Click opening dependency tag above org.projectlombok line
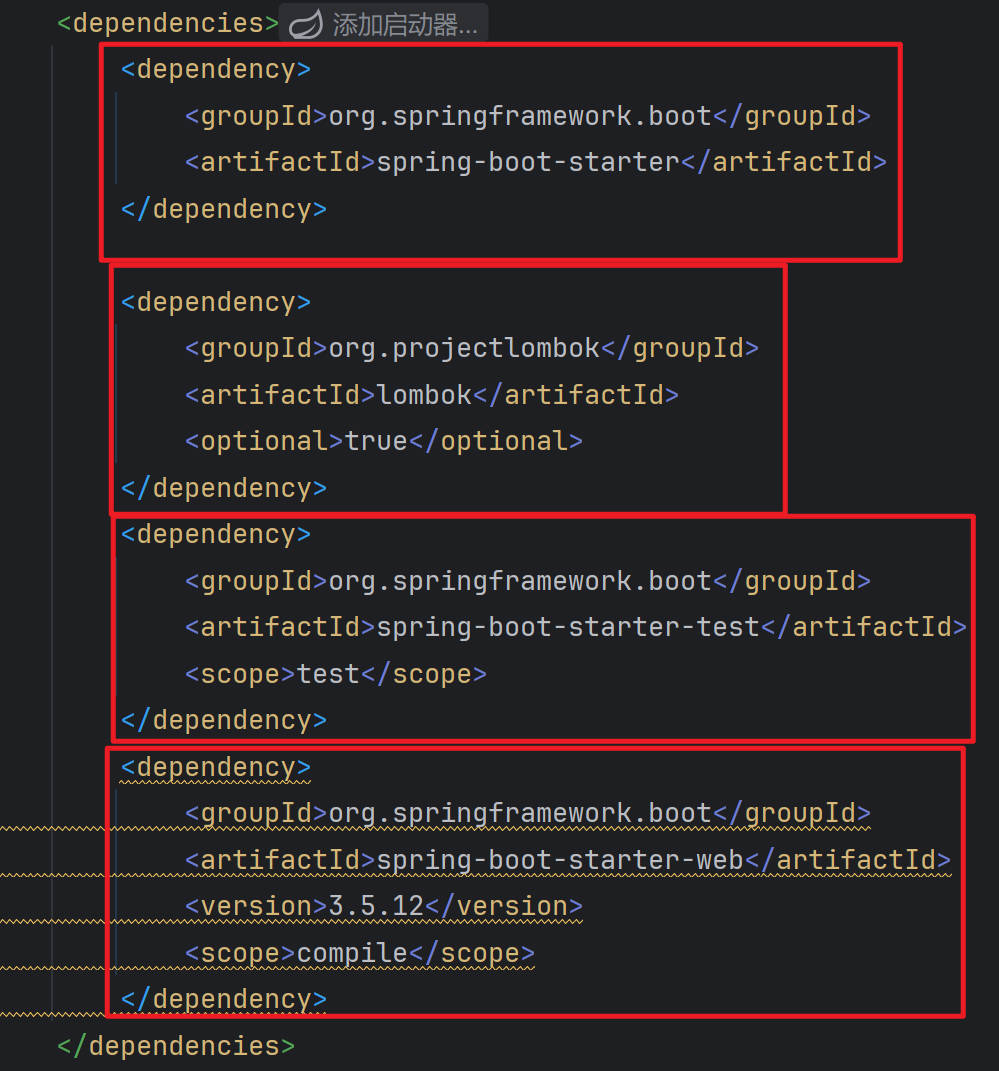The image size is (999, 1071). [216, 302]
